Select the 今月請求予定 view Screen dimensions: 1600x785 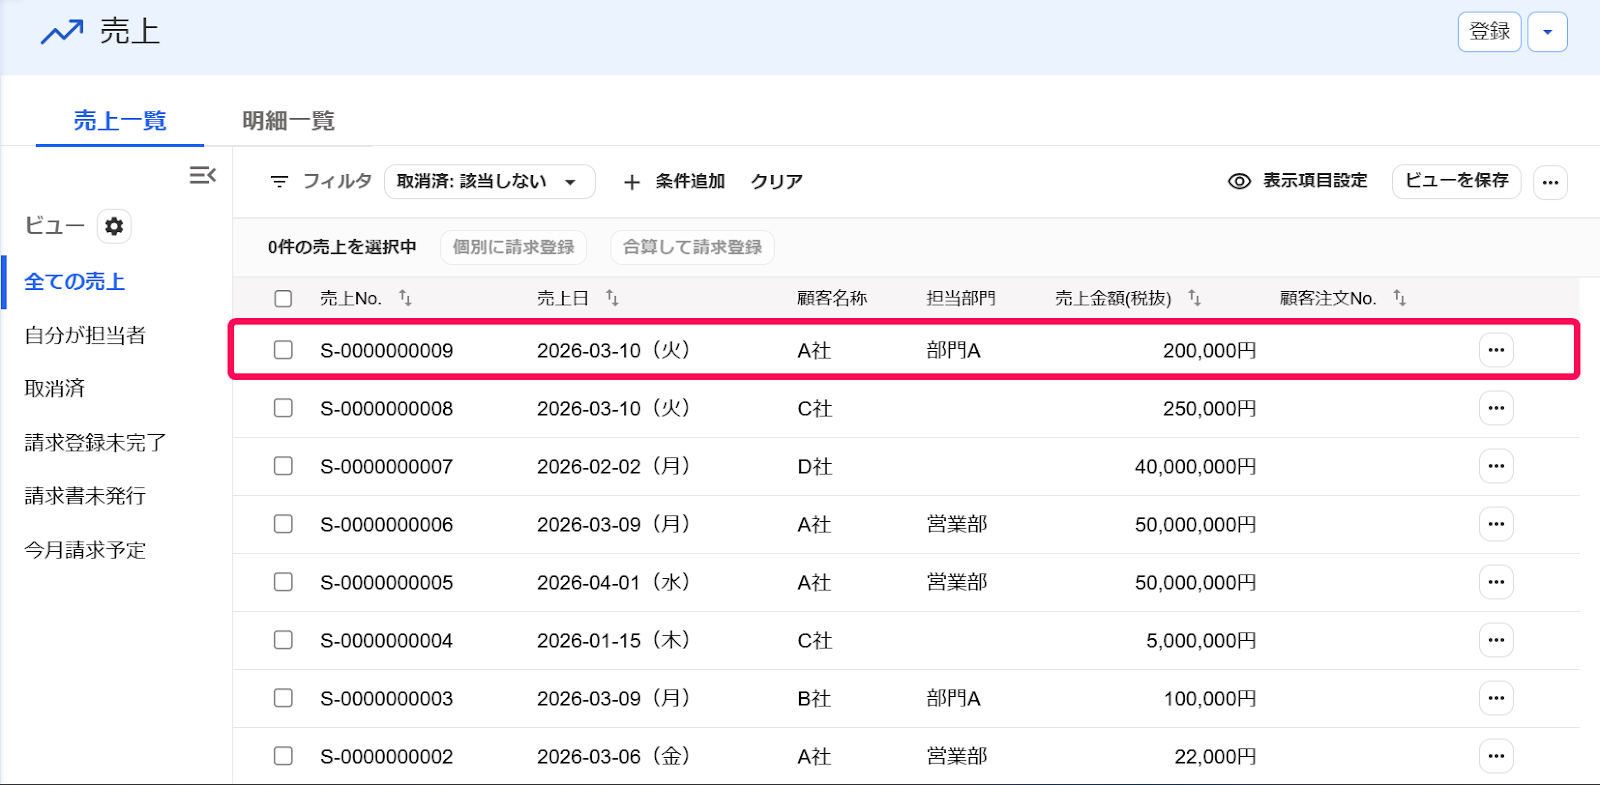(x=85, y=550)
